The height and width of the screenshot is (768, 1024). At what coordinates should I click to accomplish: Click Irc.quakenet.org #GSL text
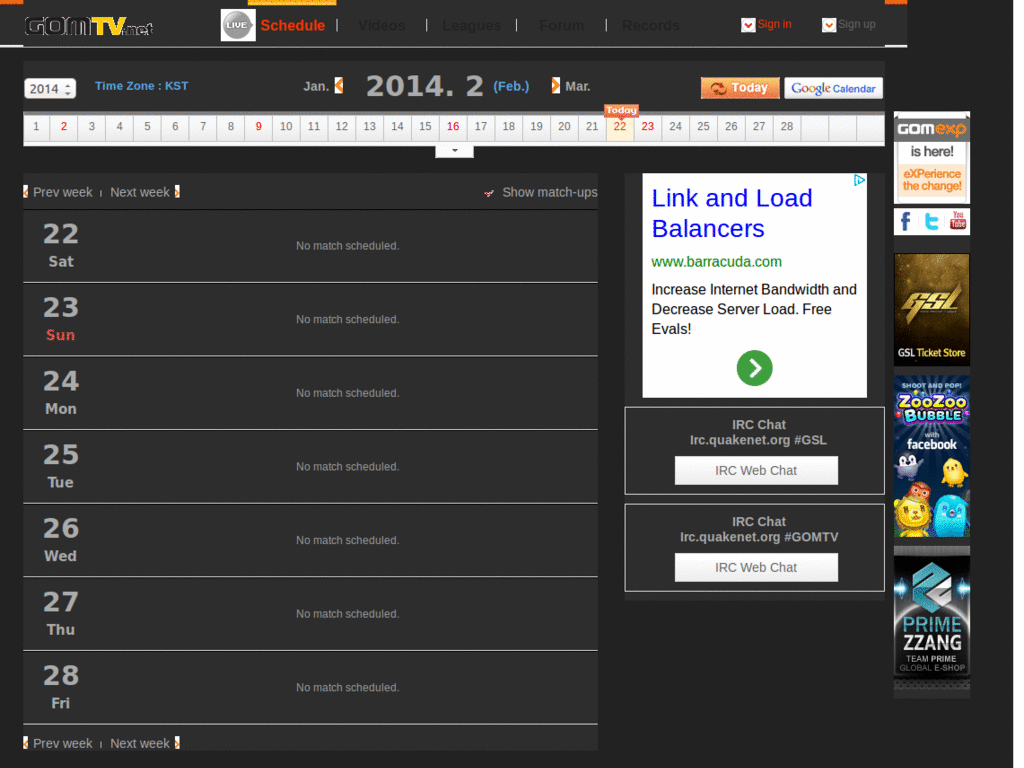[x=758, y=440]
